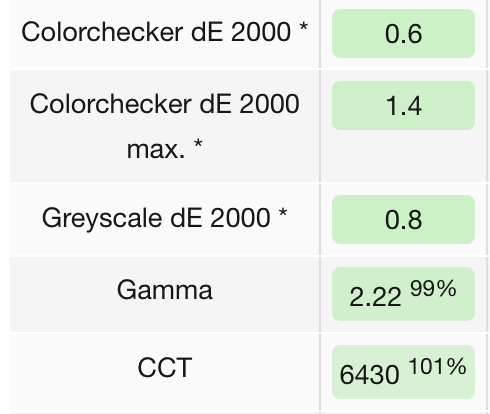Click the Gamma row label
Screen dimensions: 490x414
pyautogui.click(x=165, y=290)
